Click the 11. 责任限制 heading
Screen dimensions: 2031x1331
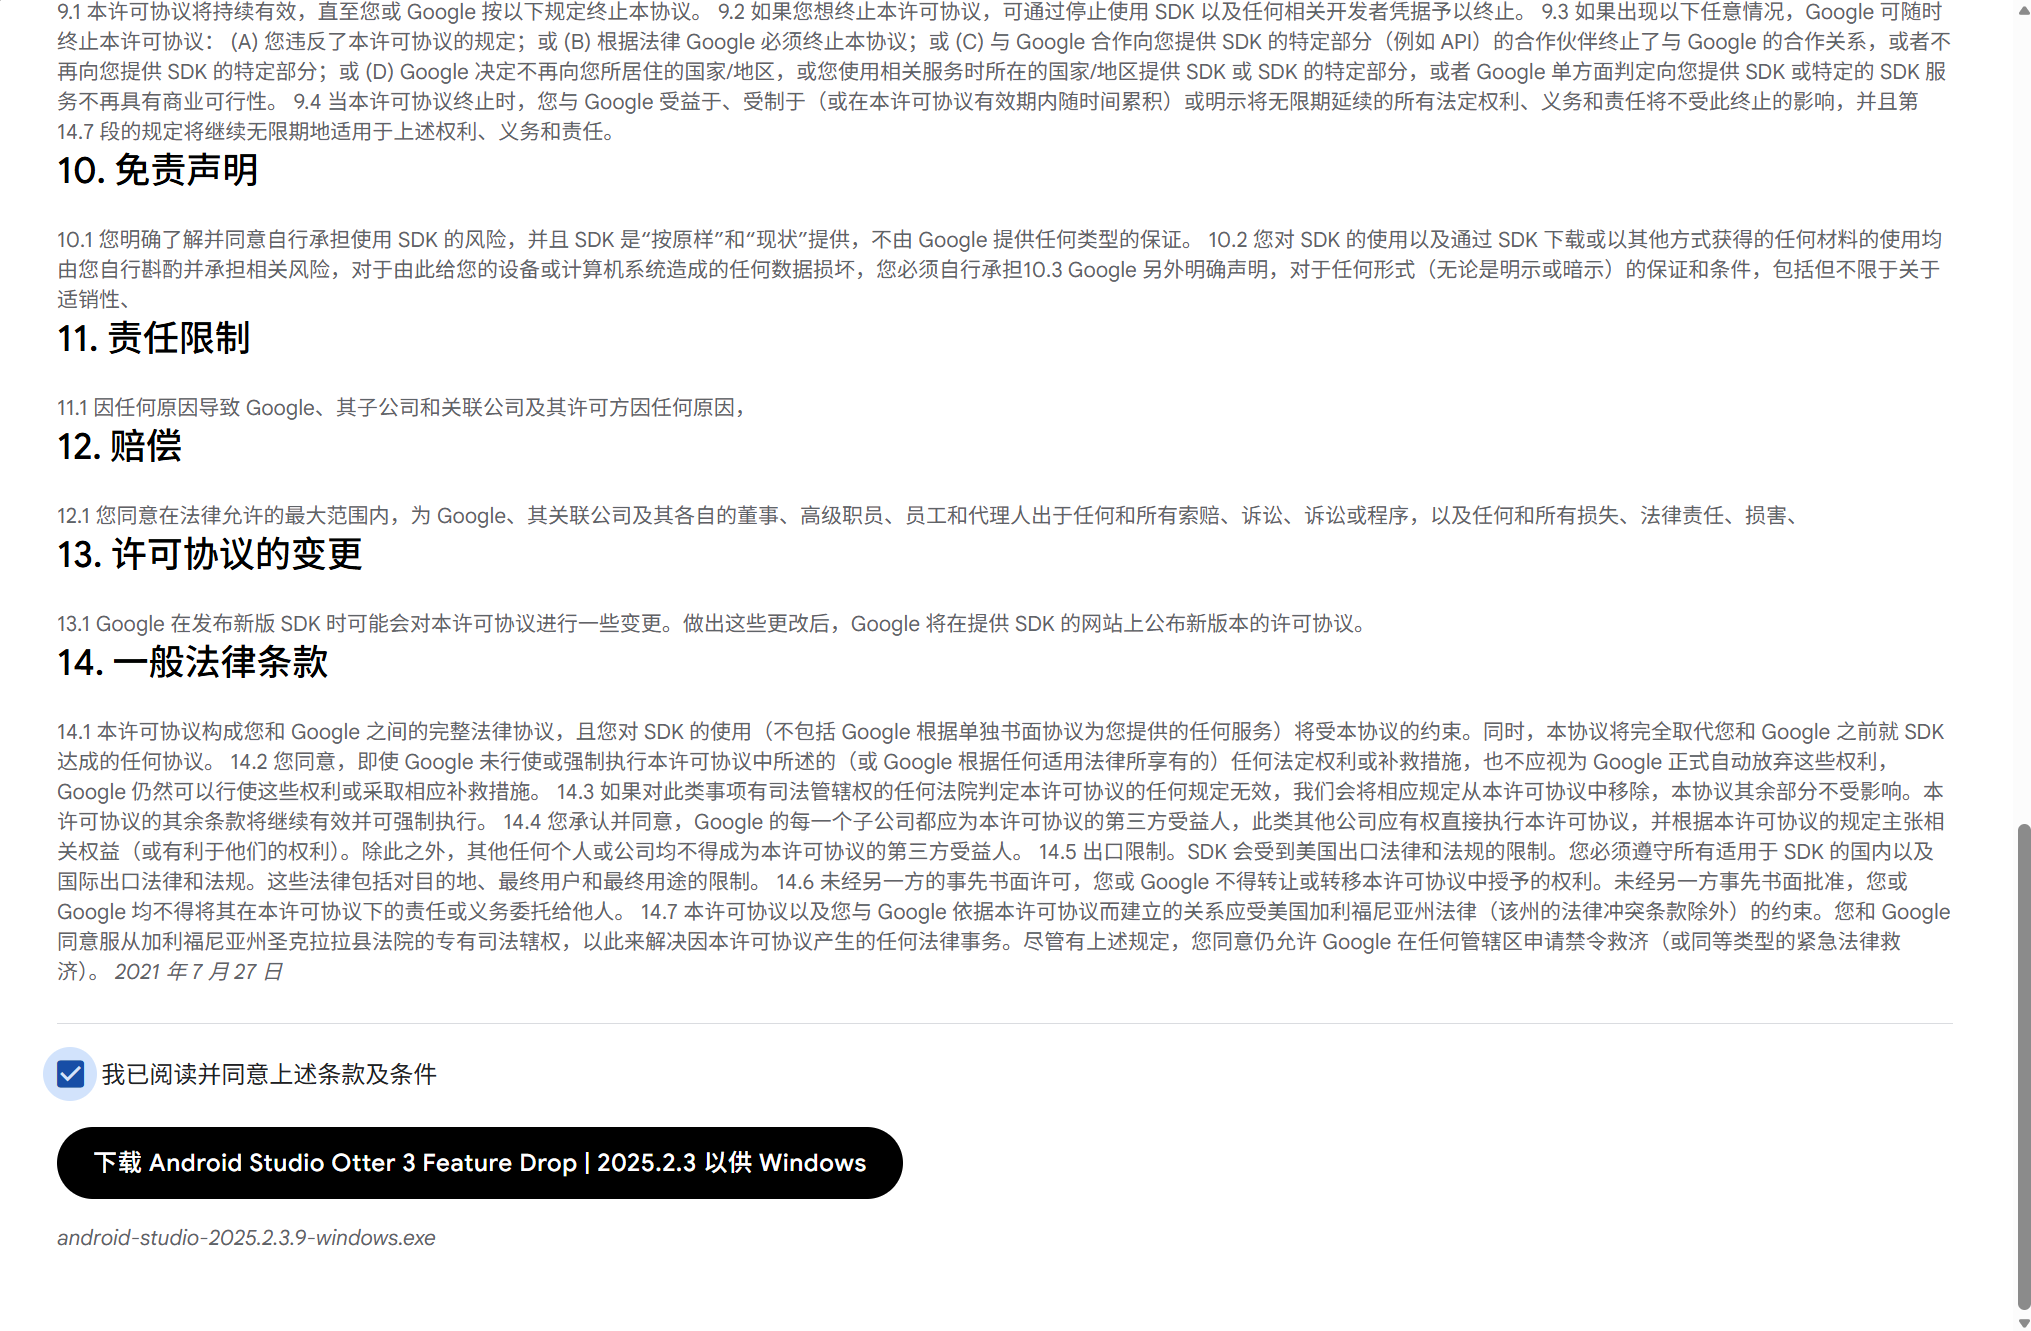point(153,338)
